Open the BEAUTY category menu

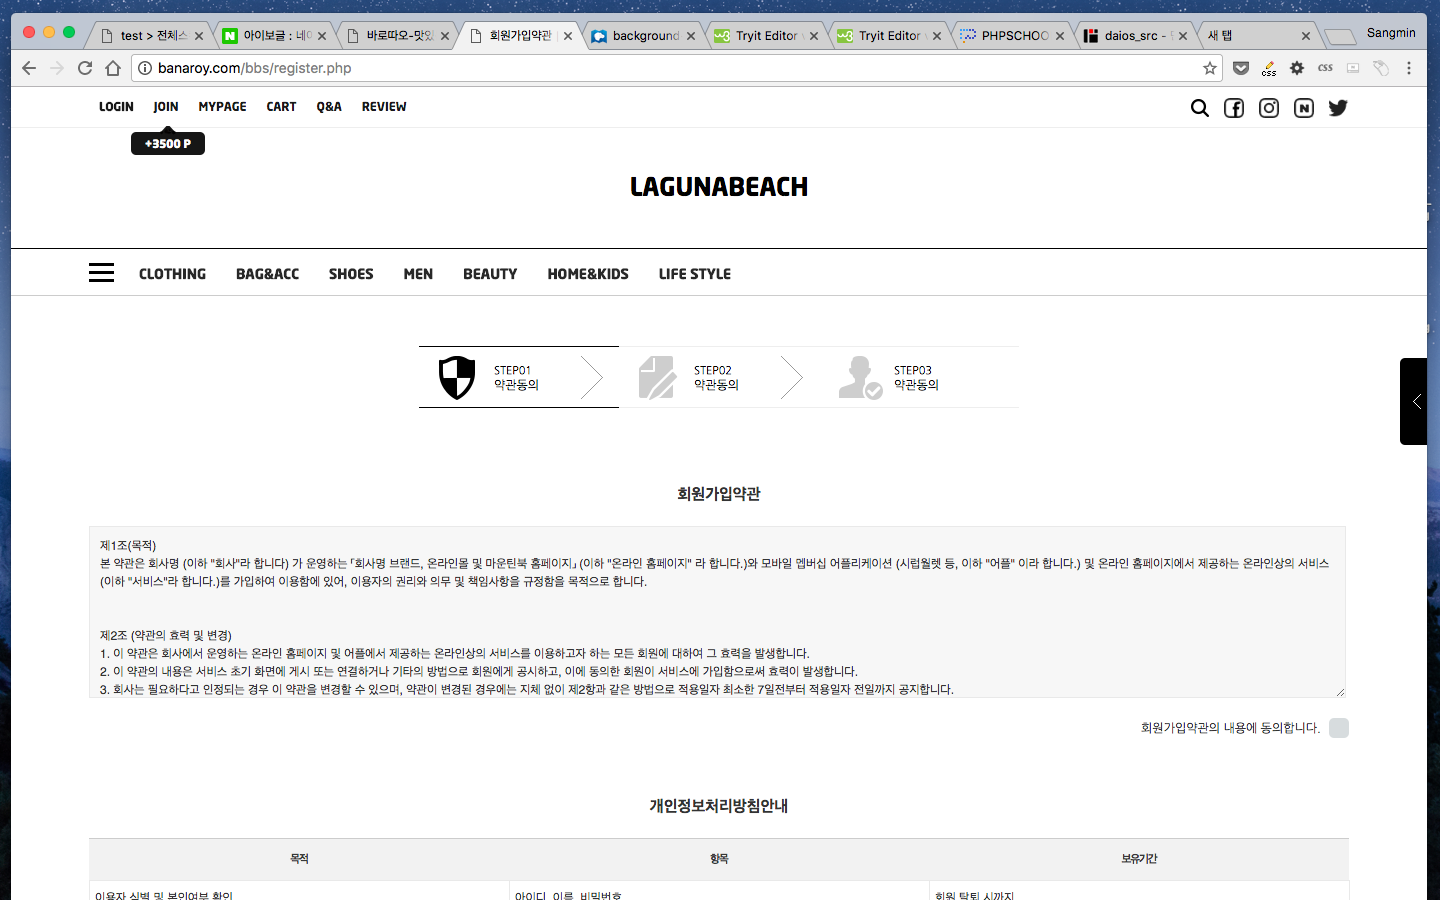(490, 274)
